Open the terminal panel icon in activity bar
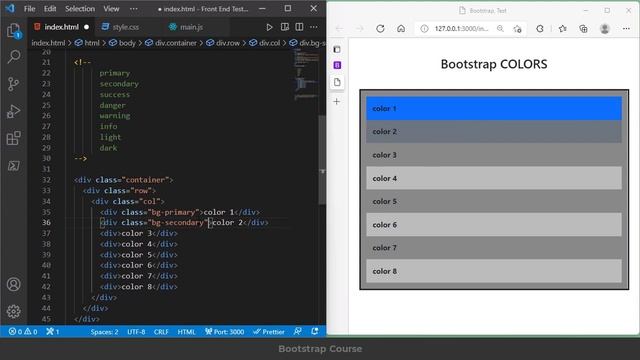640x360 pixels. [x=13, y=166]
